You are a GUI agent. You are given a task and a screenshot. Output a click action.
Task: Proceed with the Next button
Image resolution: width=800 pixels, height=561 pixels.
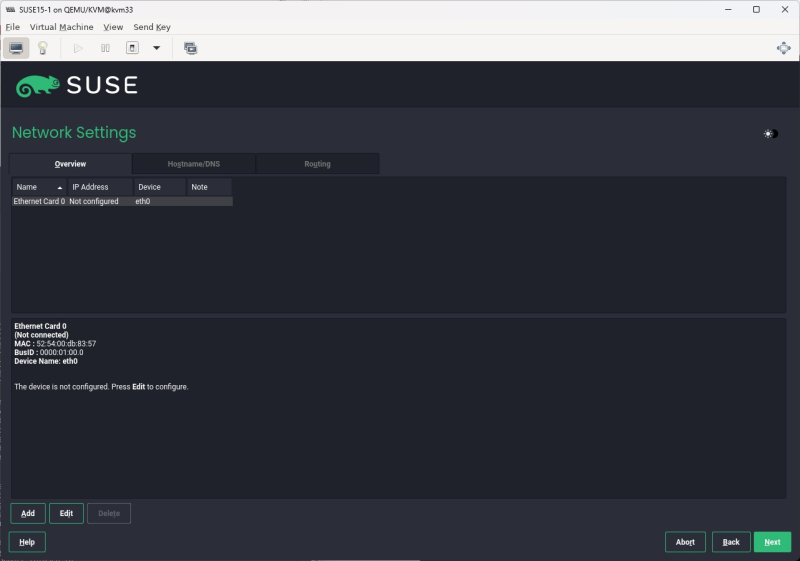click(x=772, y=542)
